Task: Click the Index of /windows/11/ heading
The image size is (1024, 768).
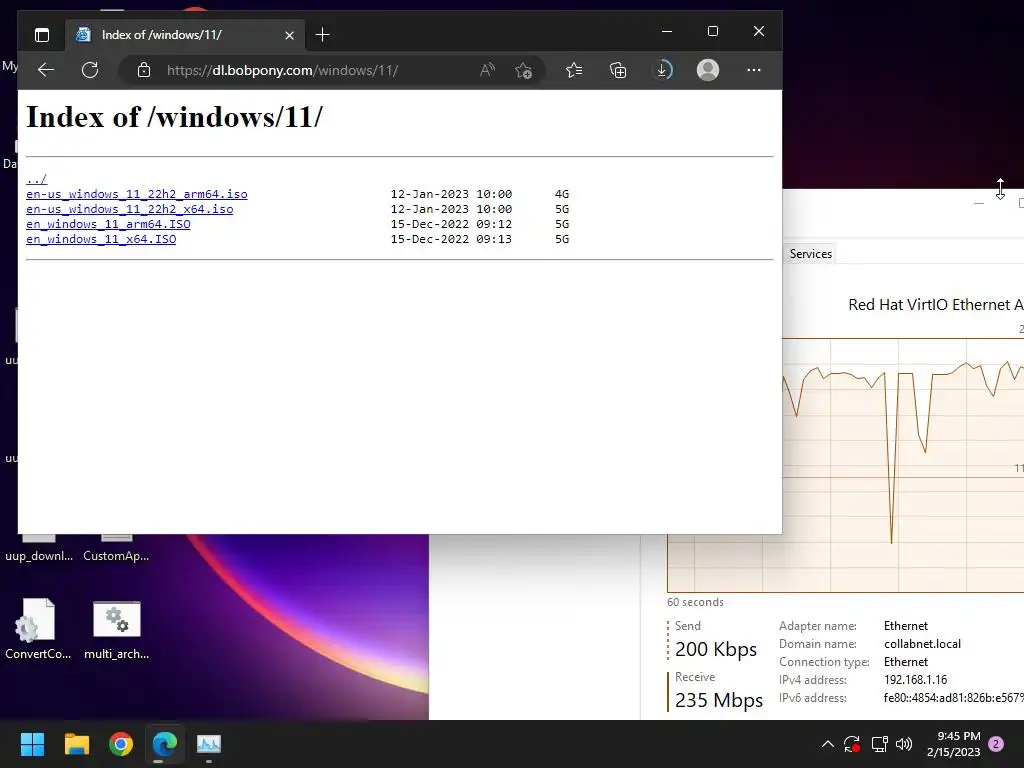Action: pos(174,117)
